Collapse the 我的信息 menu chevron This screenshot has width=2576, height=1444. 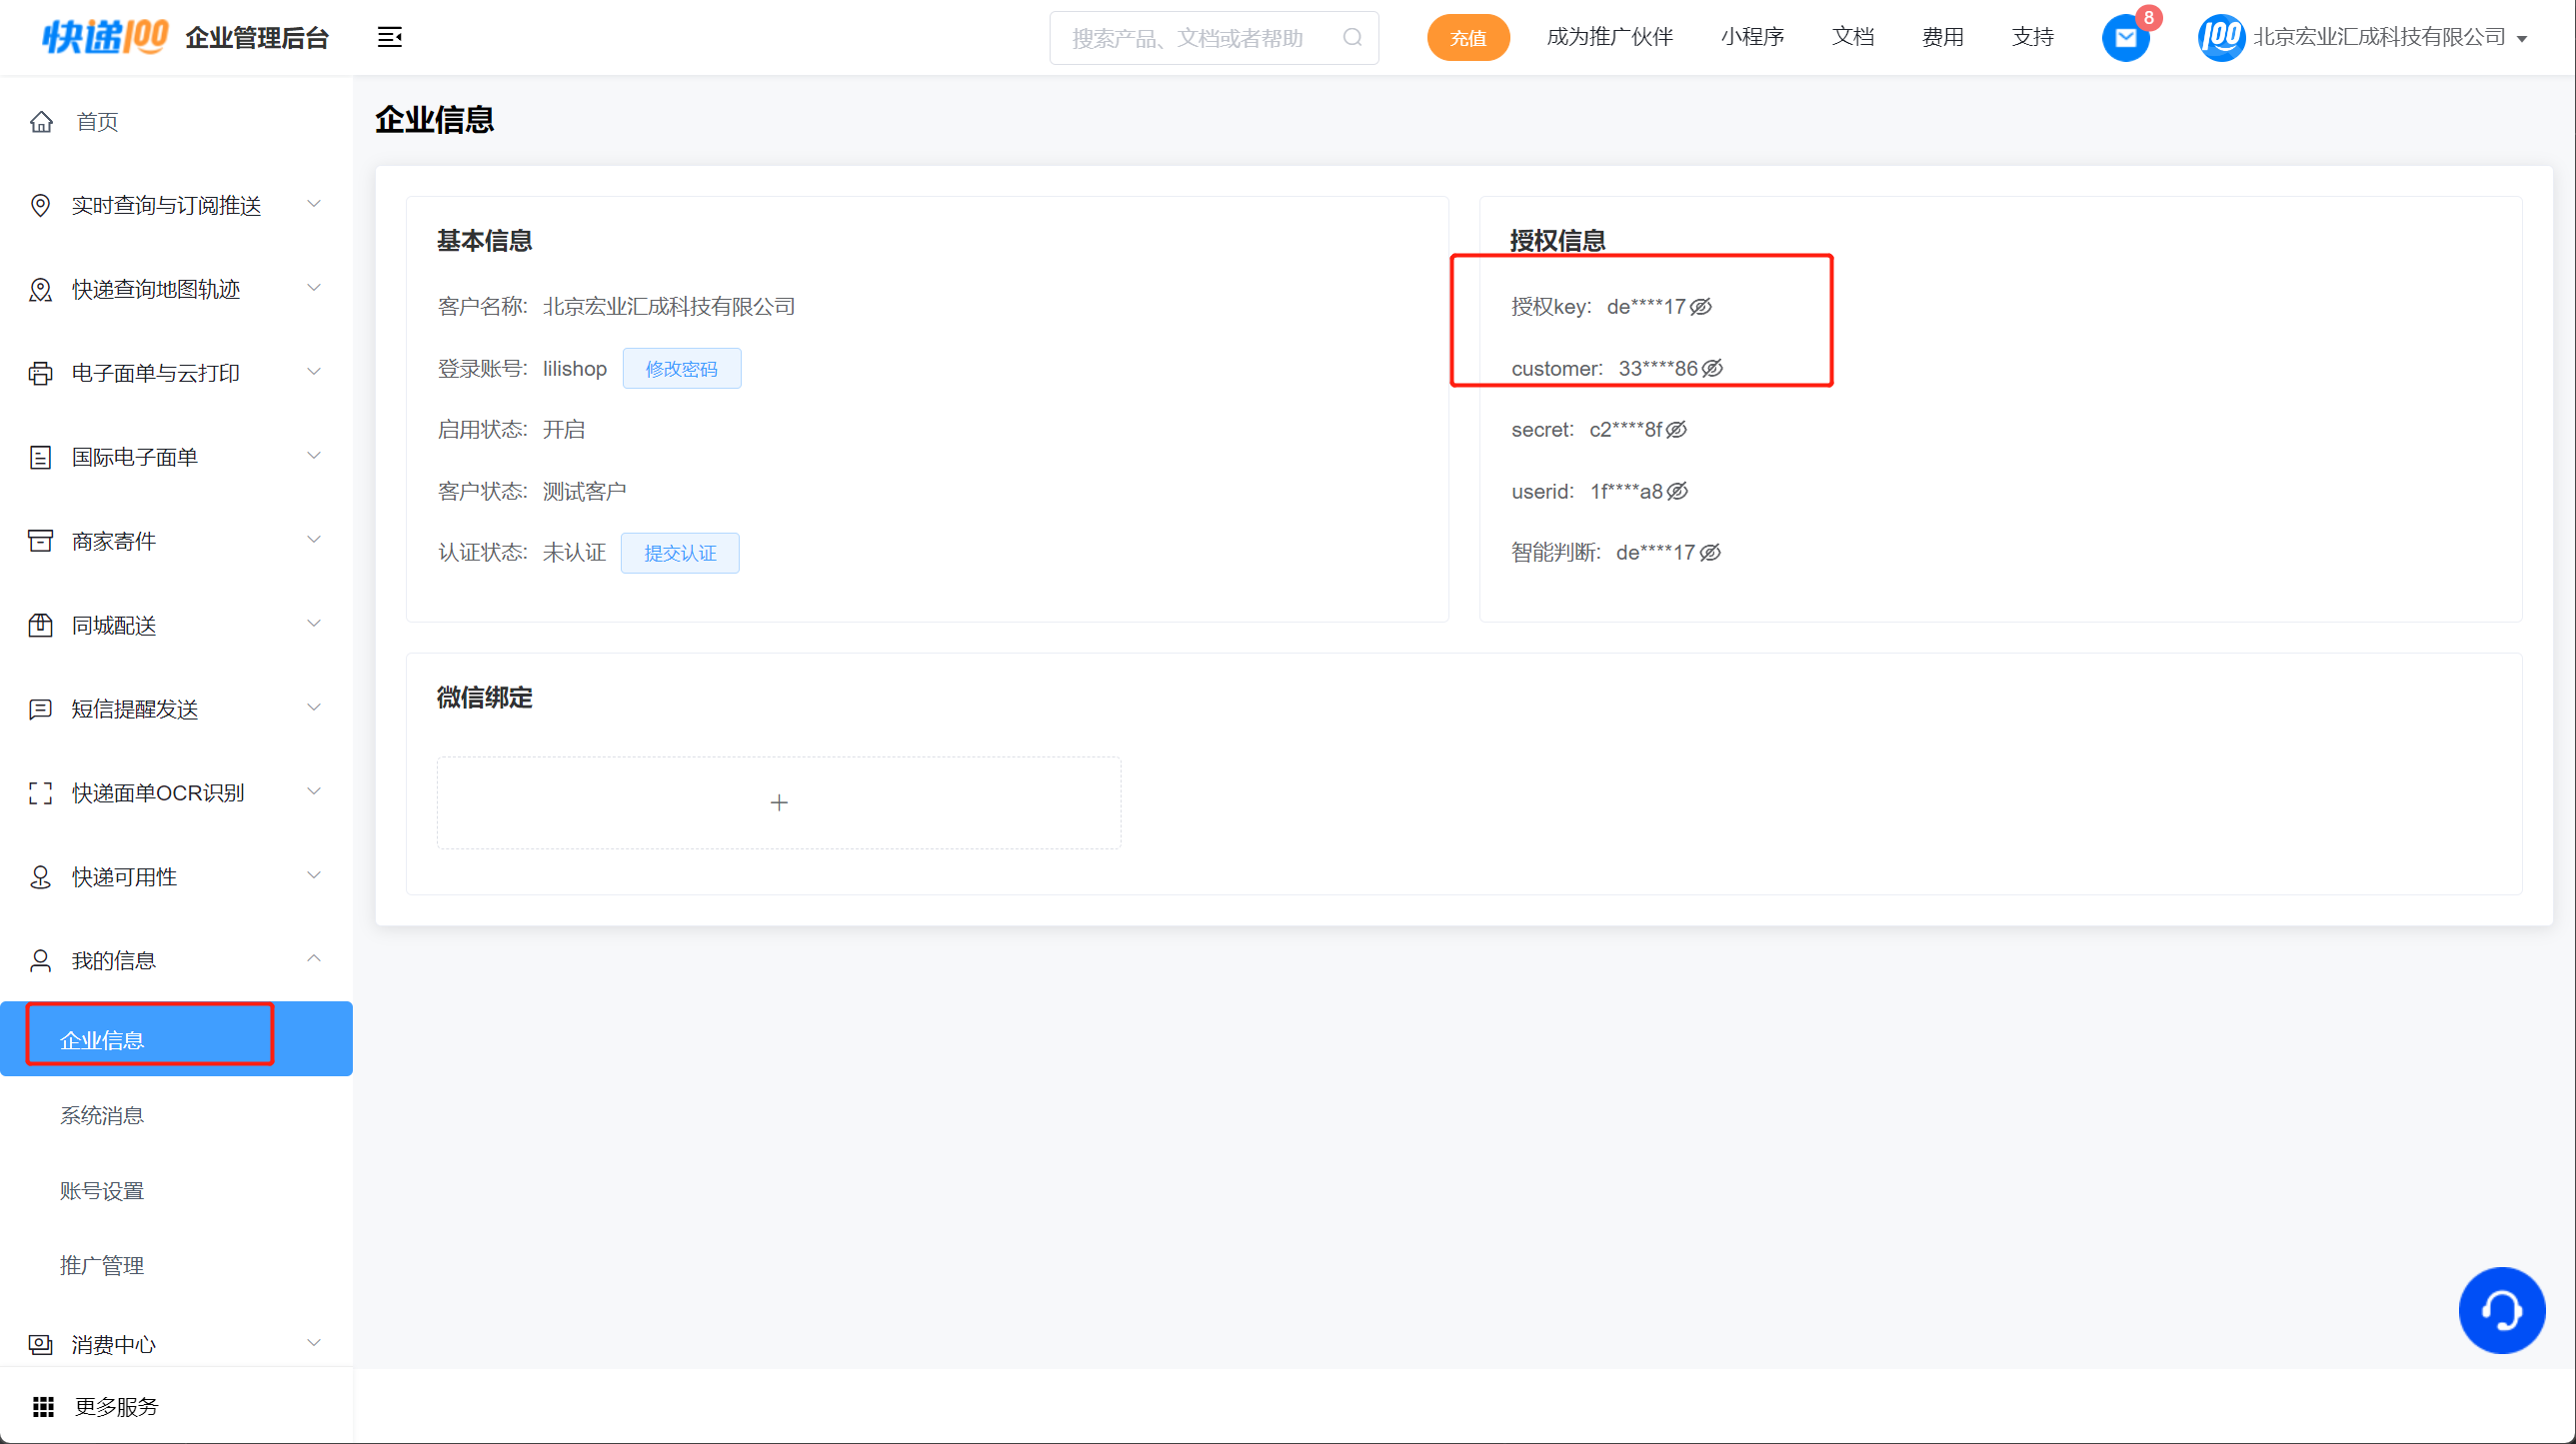tap(314, 958)
